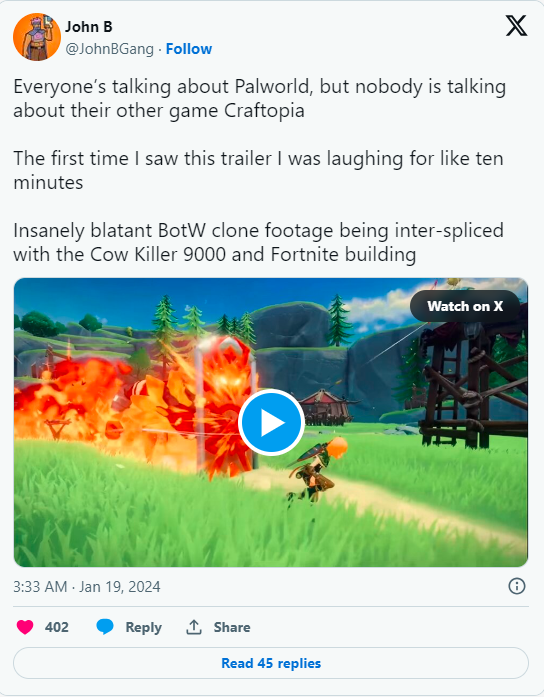This screenshot has height=697, width=544.
Task: Open the John B display name
Action: [89, 27]
